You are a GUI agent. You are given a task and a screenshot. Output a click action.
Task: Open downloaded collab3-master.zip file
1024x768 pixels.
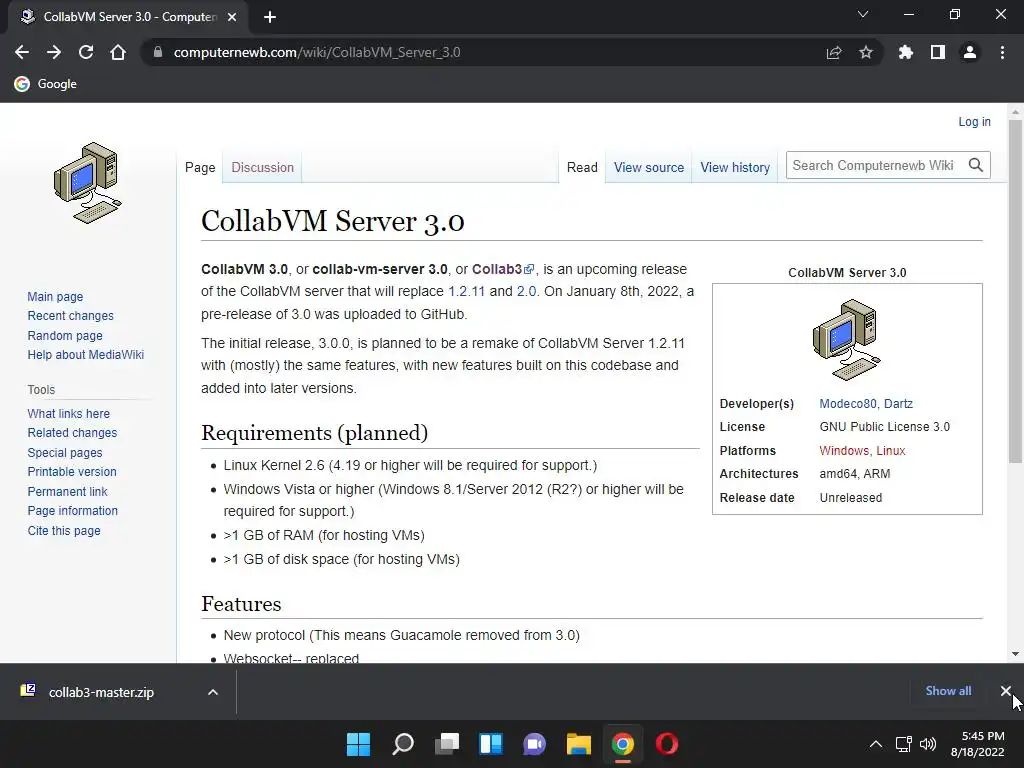pyautogui.click(x=101, y=692)
